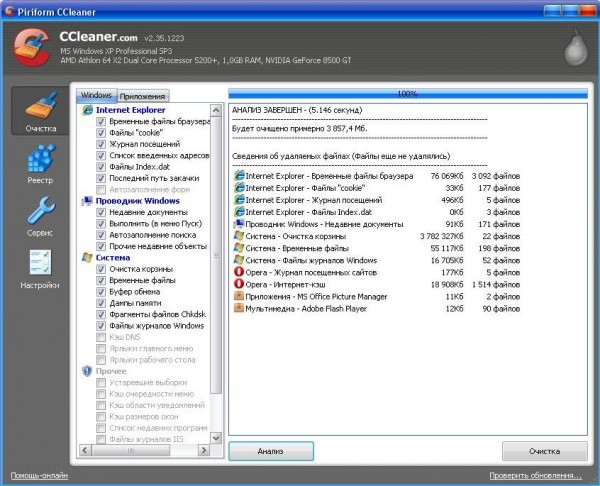The height and width of the screenshot is (486, 600).
Task: Click the icon beside Система - Файлы журналов Windows
Action: click(239, 260)
